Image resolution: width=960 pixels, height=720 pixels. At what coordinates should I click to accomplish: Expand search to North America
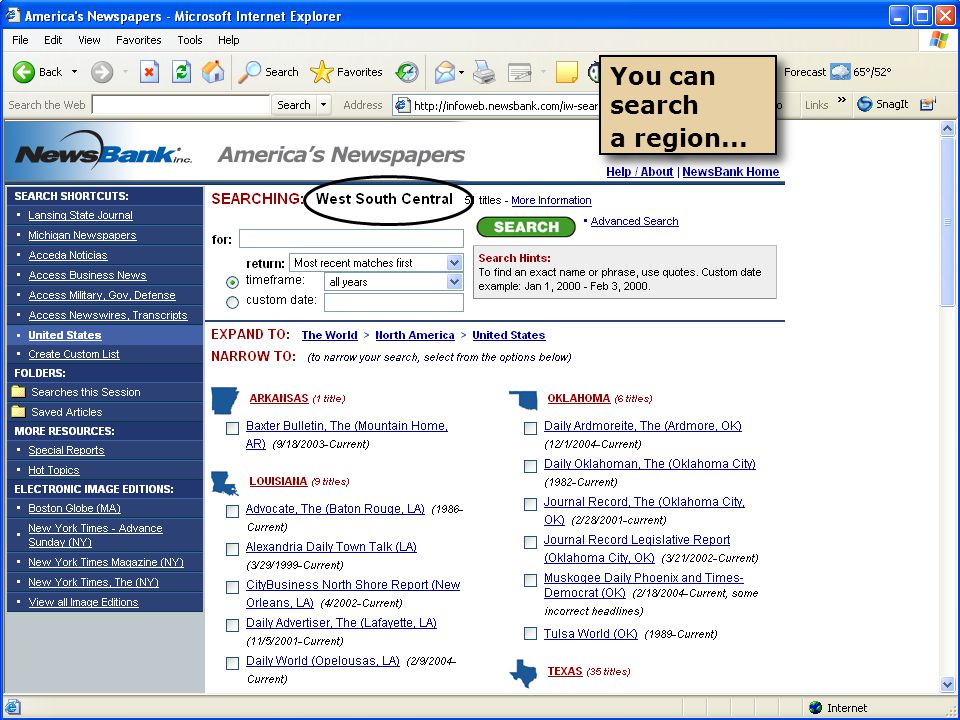click(414, 335)
